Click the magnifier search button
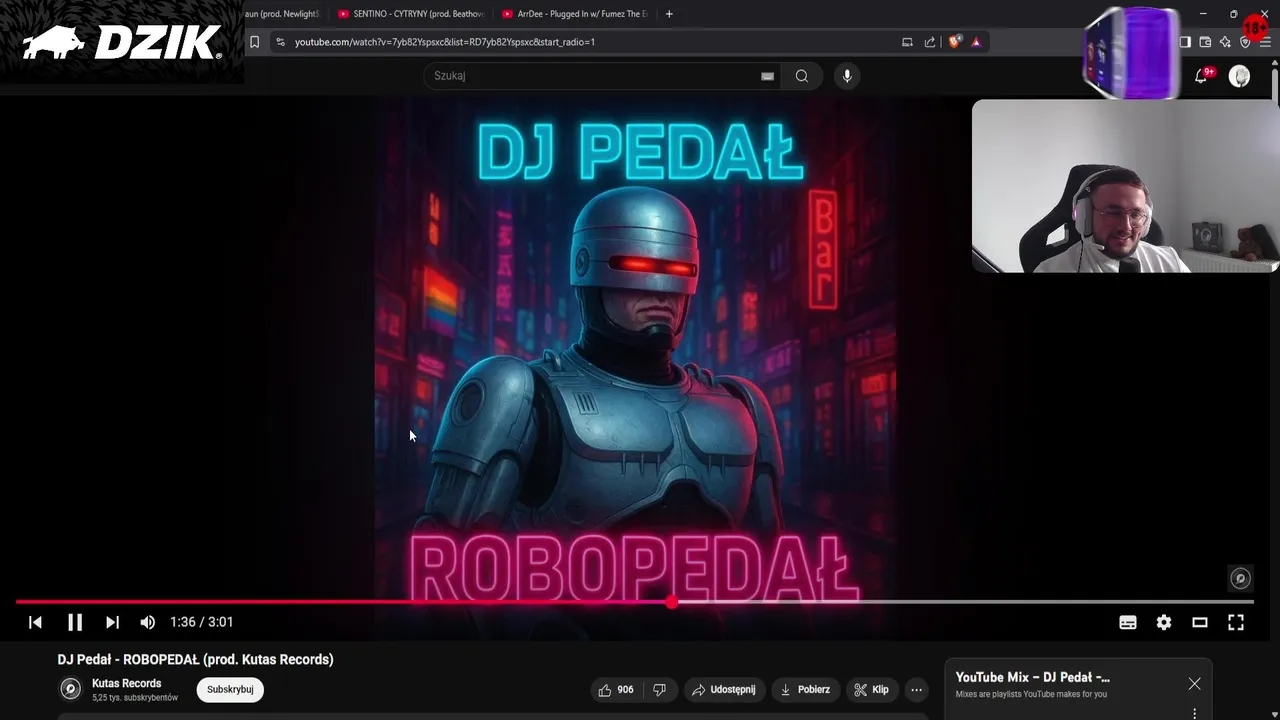The image size is (1280, 720). pyautogui.click(x=801, y=76)
